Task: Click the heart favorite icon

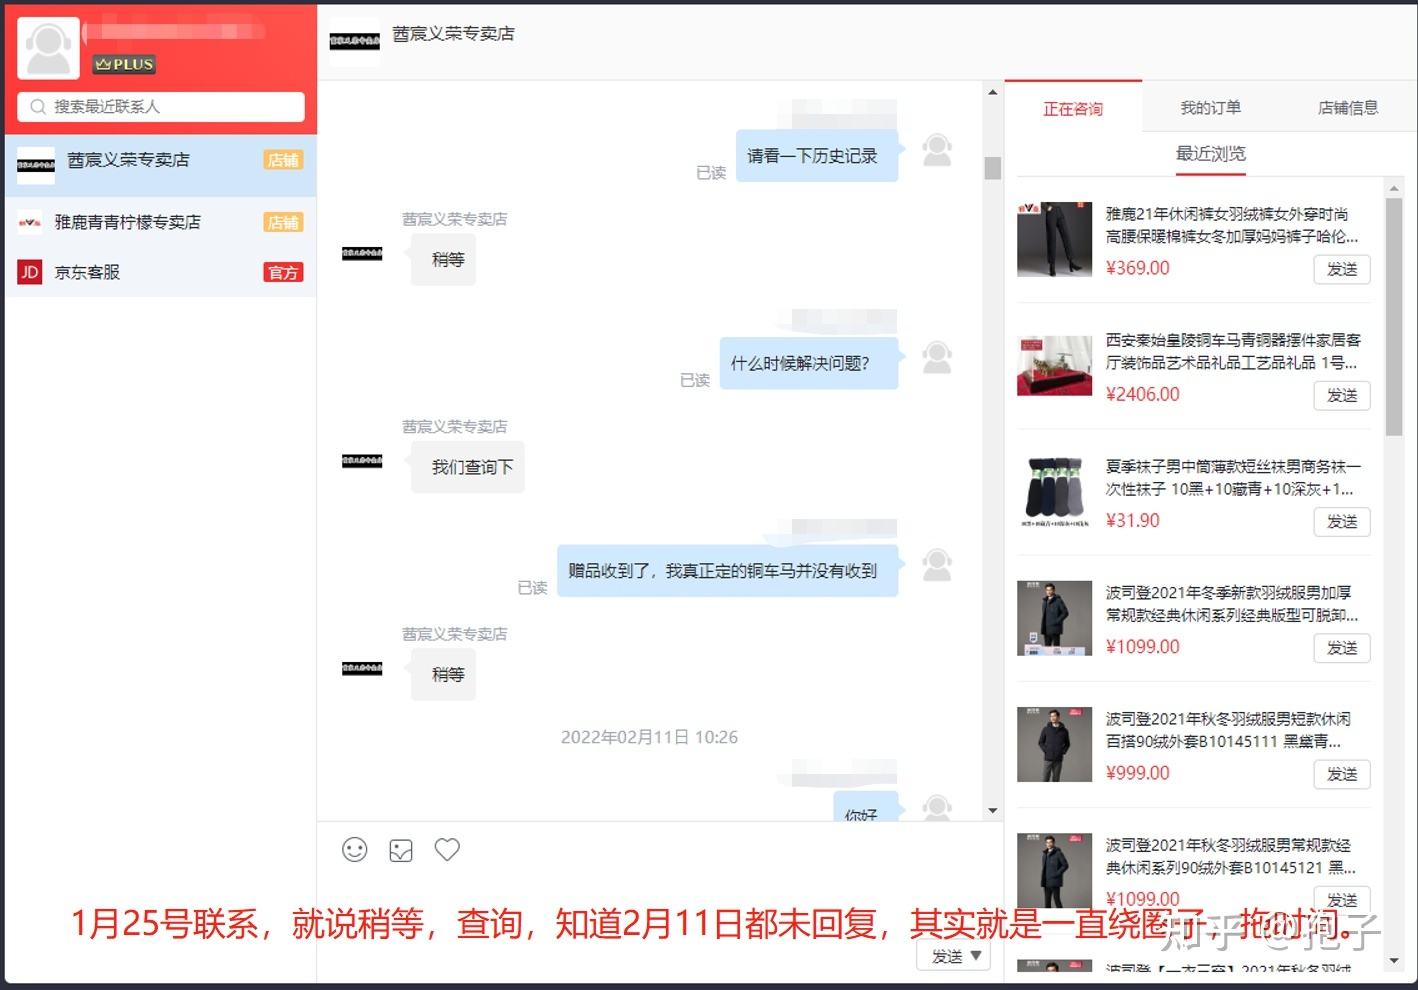Action: pos(447,850)
